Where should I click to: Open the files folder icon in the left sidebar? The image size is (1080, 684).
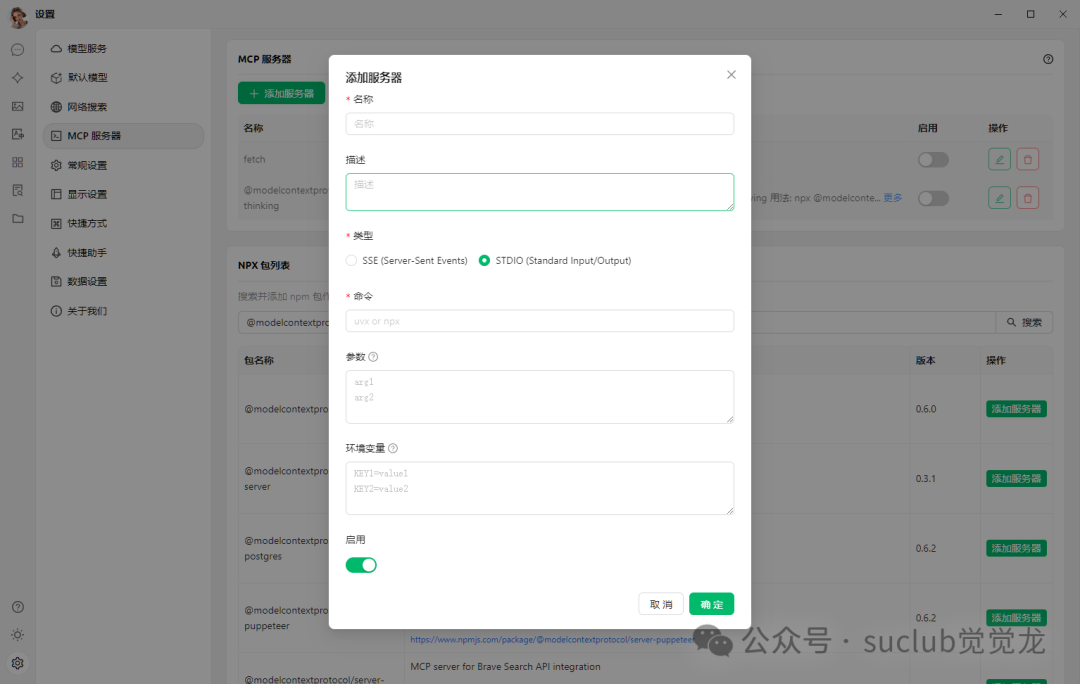click(x=17, y=218)
